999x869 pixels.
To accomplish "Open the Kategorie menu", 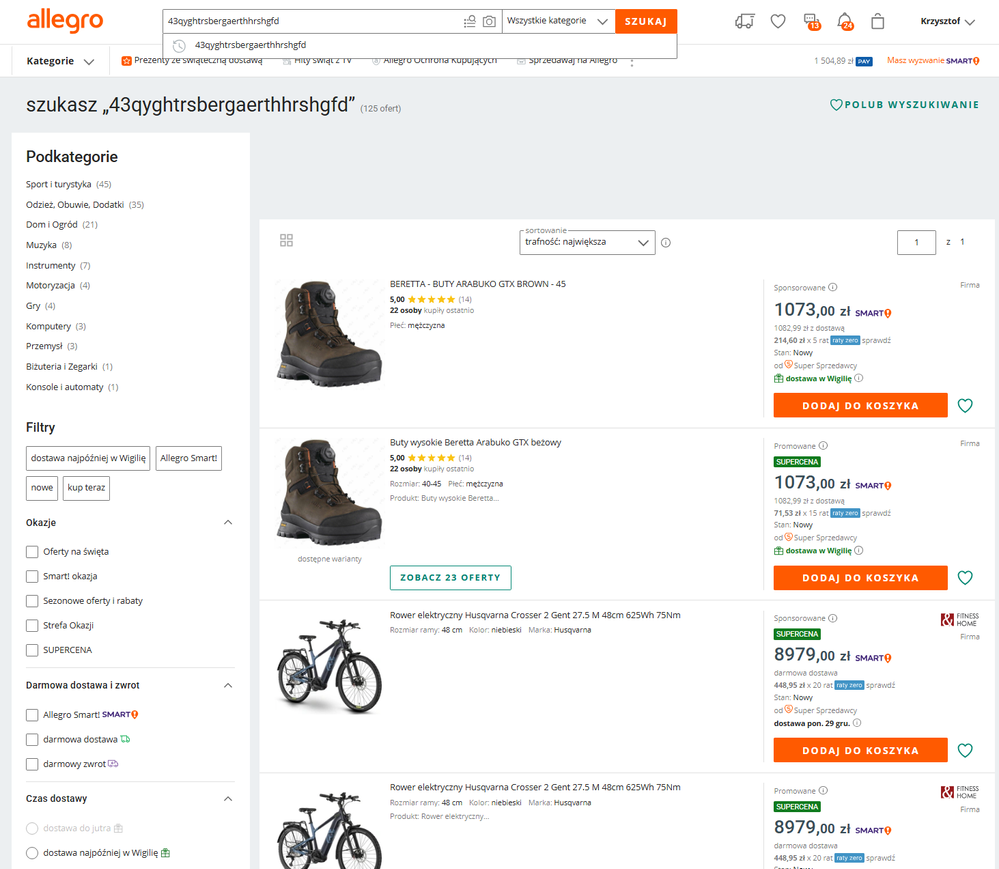I will 60,61.
